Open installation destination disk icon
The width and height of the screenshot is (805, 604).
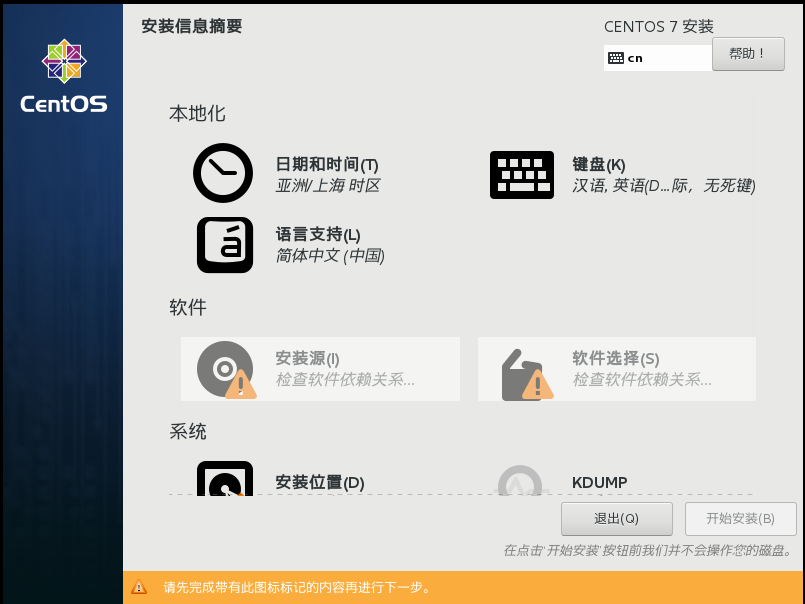(225, 479)
